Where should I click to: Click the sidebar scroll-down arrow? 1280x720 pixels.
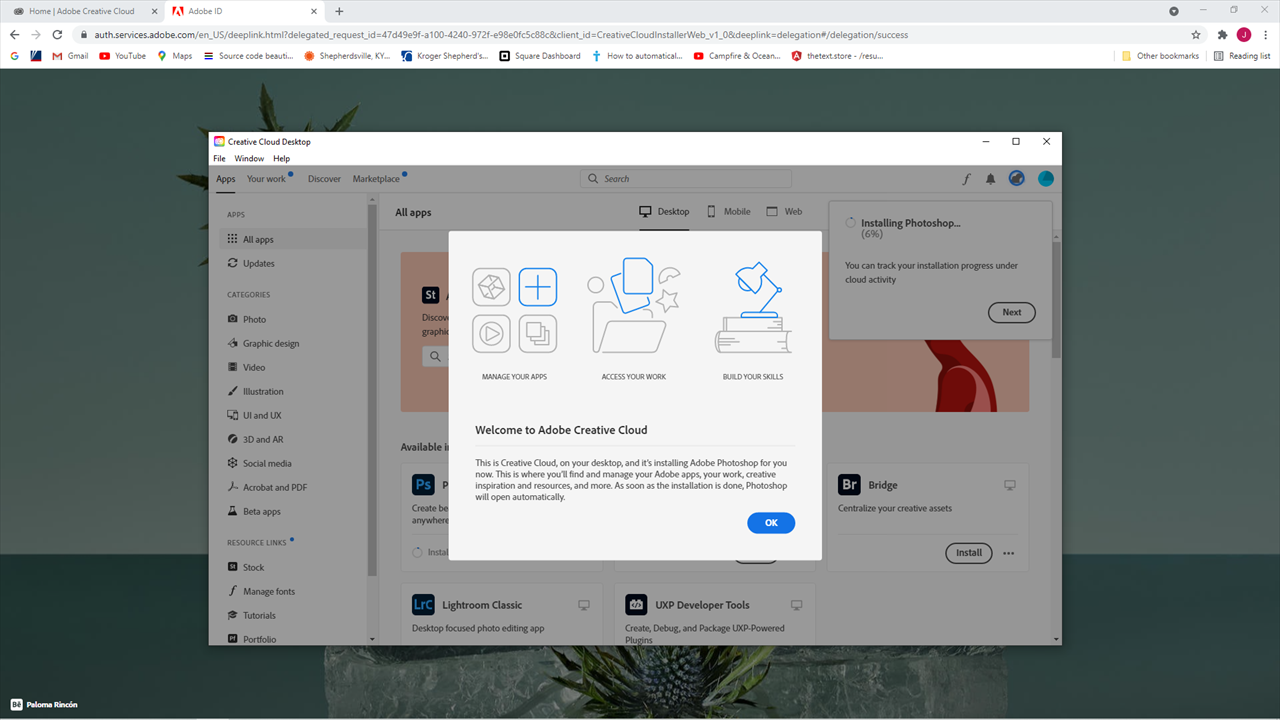pos(373,639)
